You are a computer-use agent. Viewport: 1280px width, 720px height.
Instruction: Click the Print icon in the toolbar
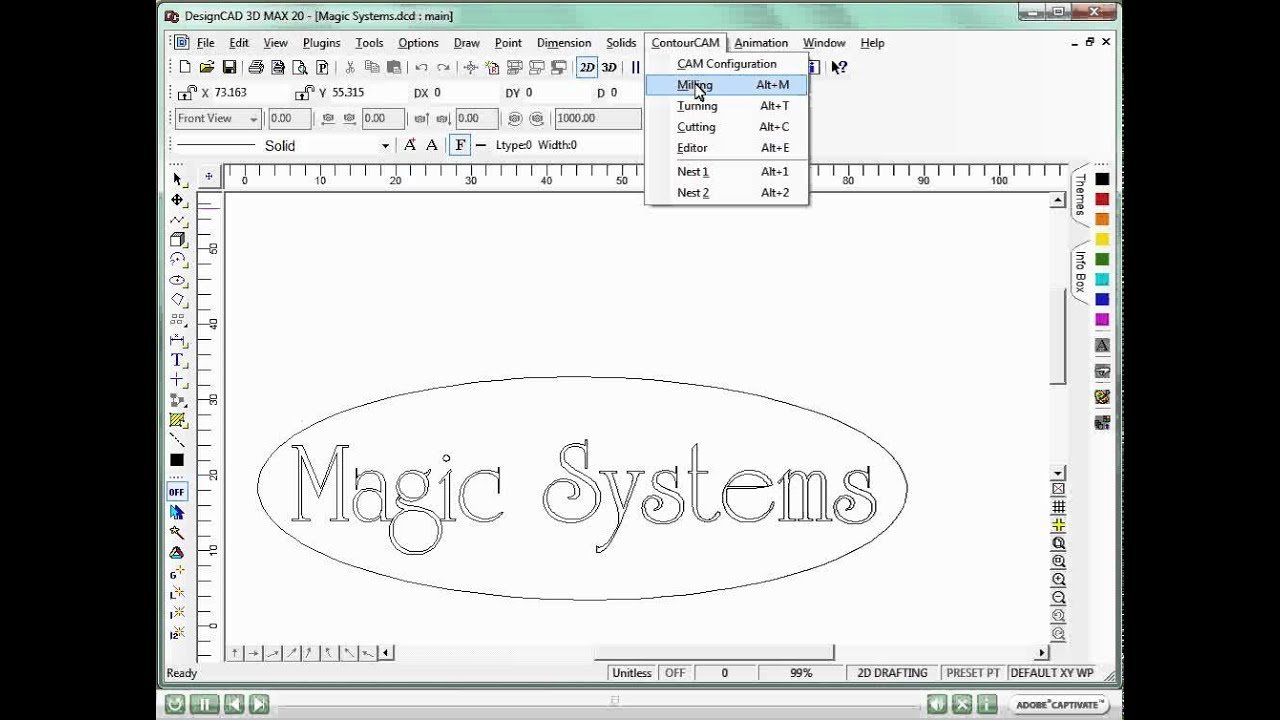tap(256, 67)
